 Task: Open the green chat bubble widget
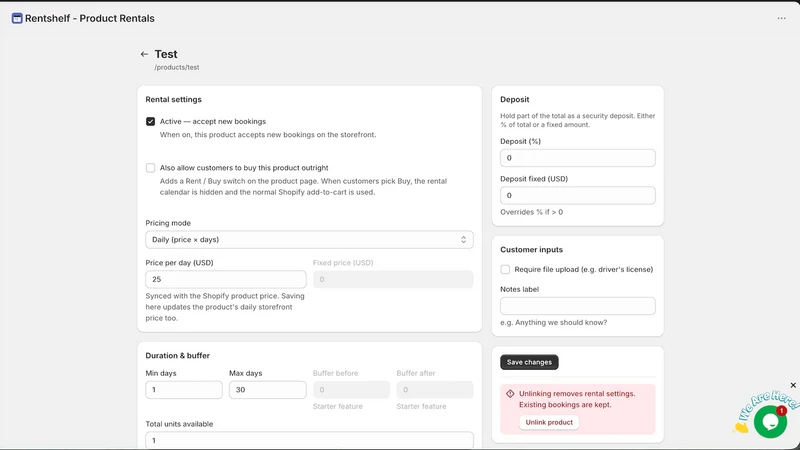770,421
